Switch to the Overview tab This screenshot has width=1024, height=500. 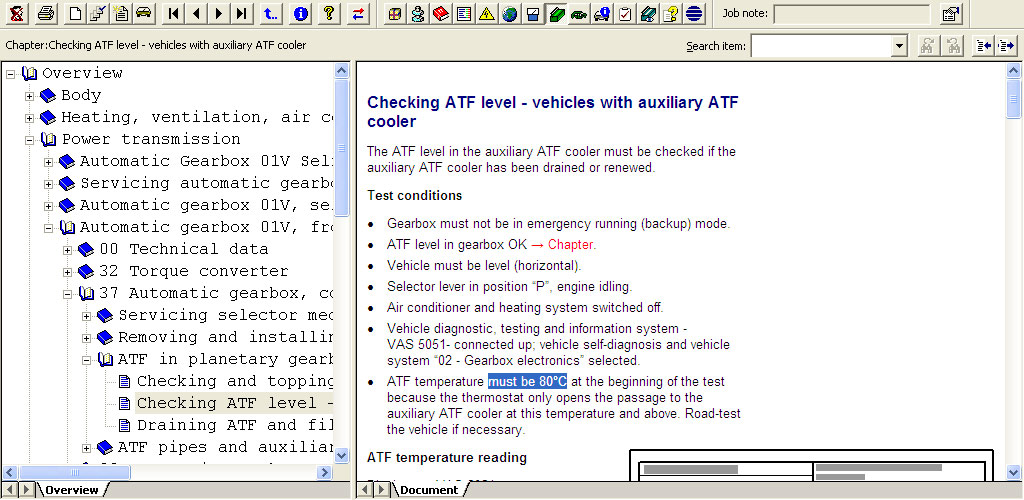[71, 490]
